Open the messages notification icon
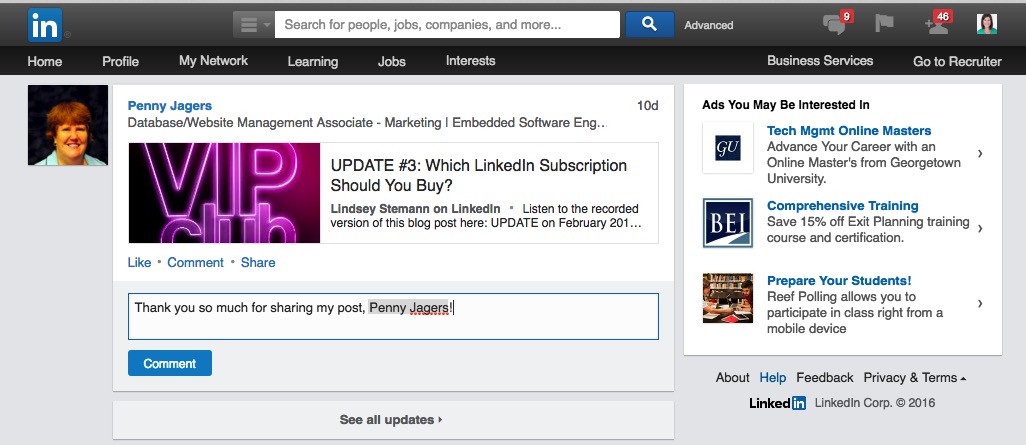The height and width of the screenshot is (445, 1026). tap(834, 26)
